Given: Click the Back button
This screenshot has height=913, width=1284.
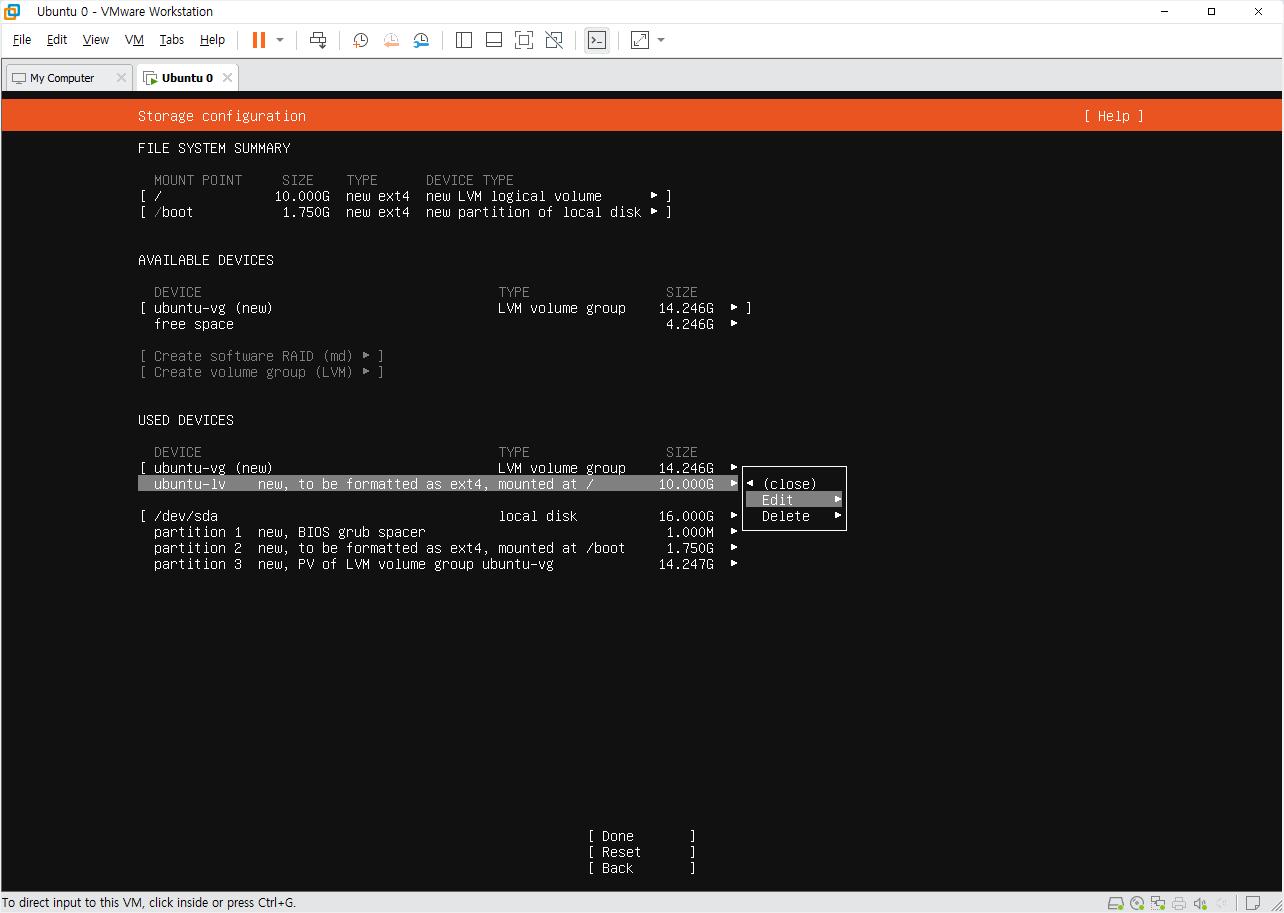Looking at the screenshot, I should tap(642, 868).
